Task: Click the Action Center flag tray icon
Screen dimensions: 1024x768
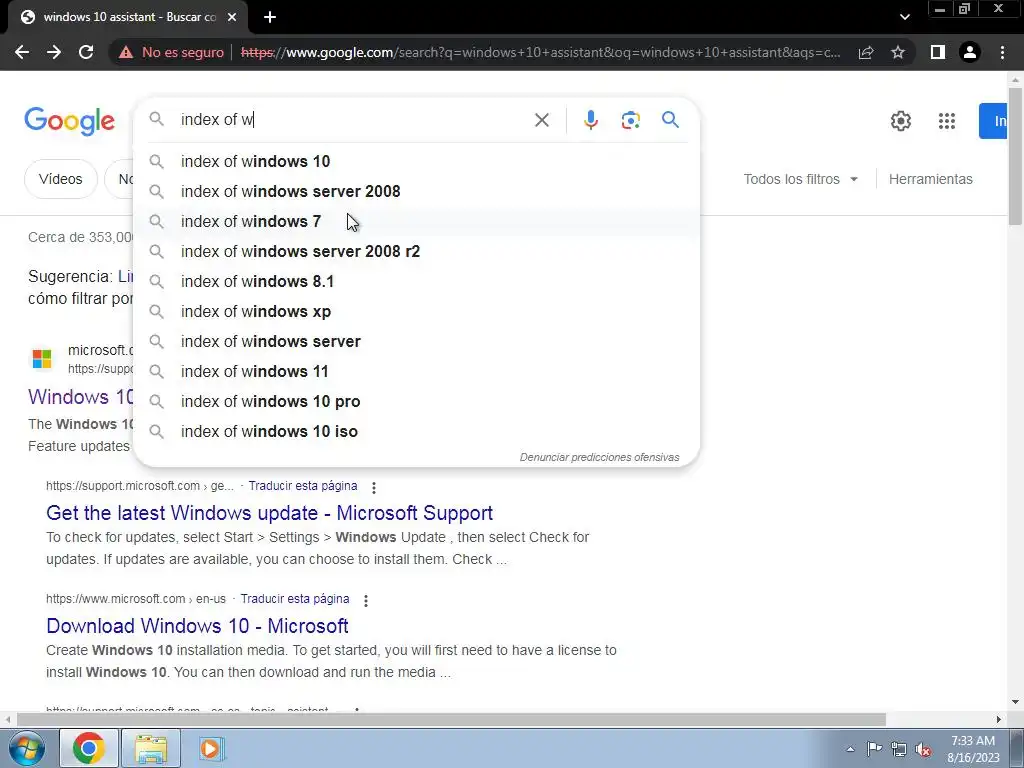Action: (874, 749)
